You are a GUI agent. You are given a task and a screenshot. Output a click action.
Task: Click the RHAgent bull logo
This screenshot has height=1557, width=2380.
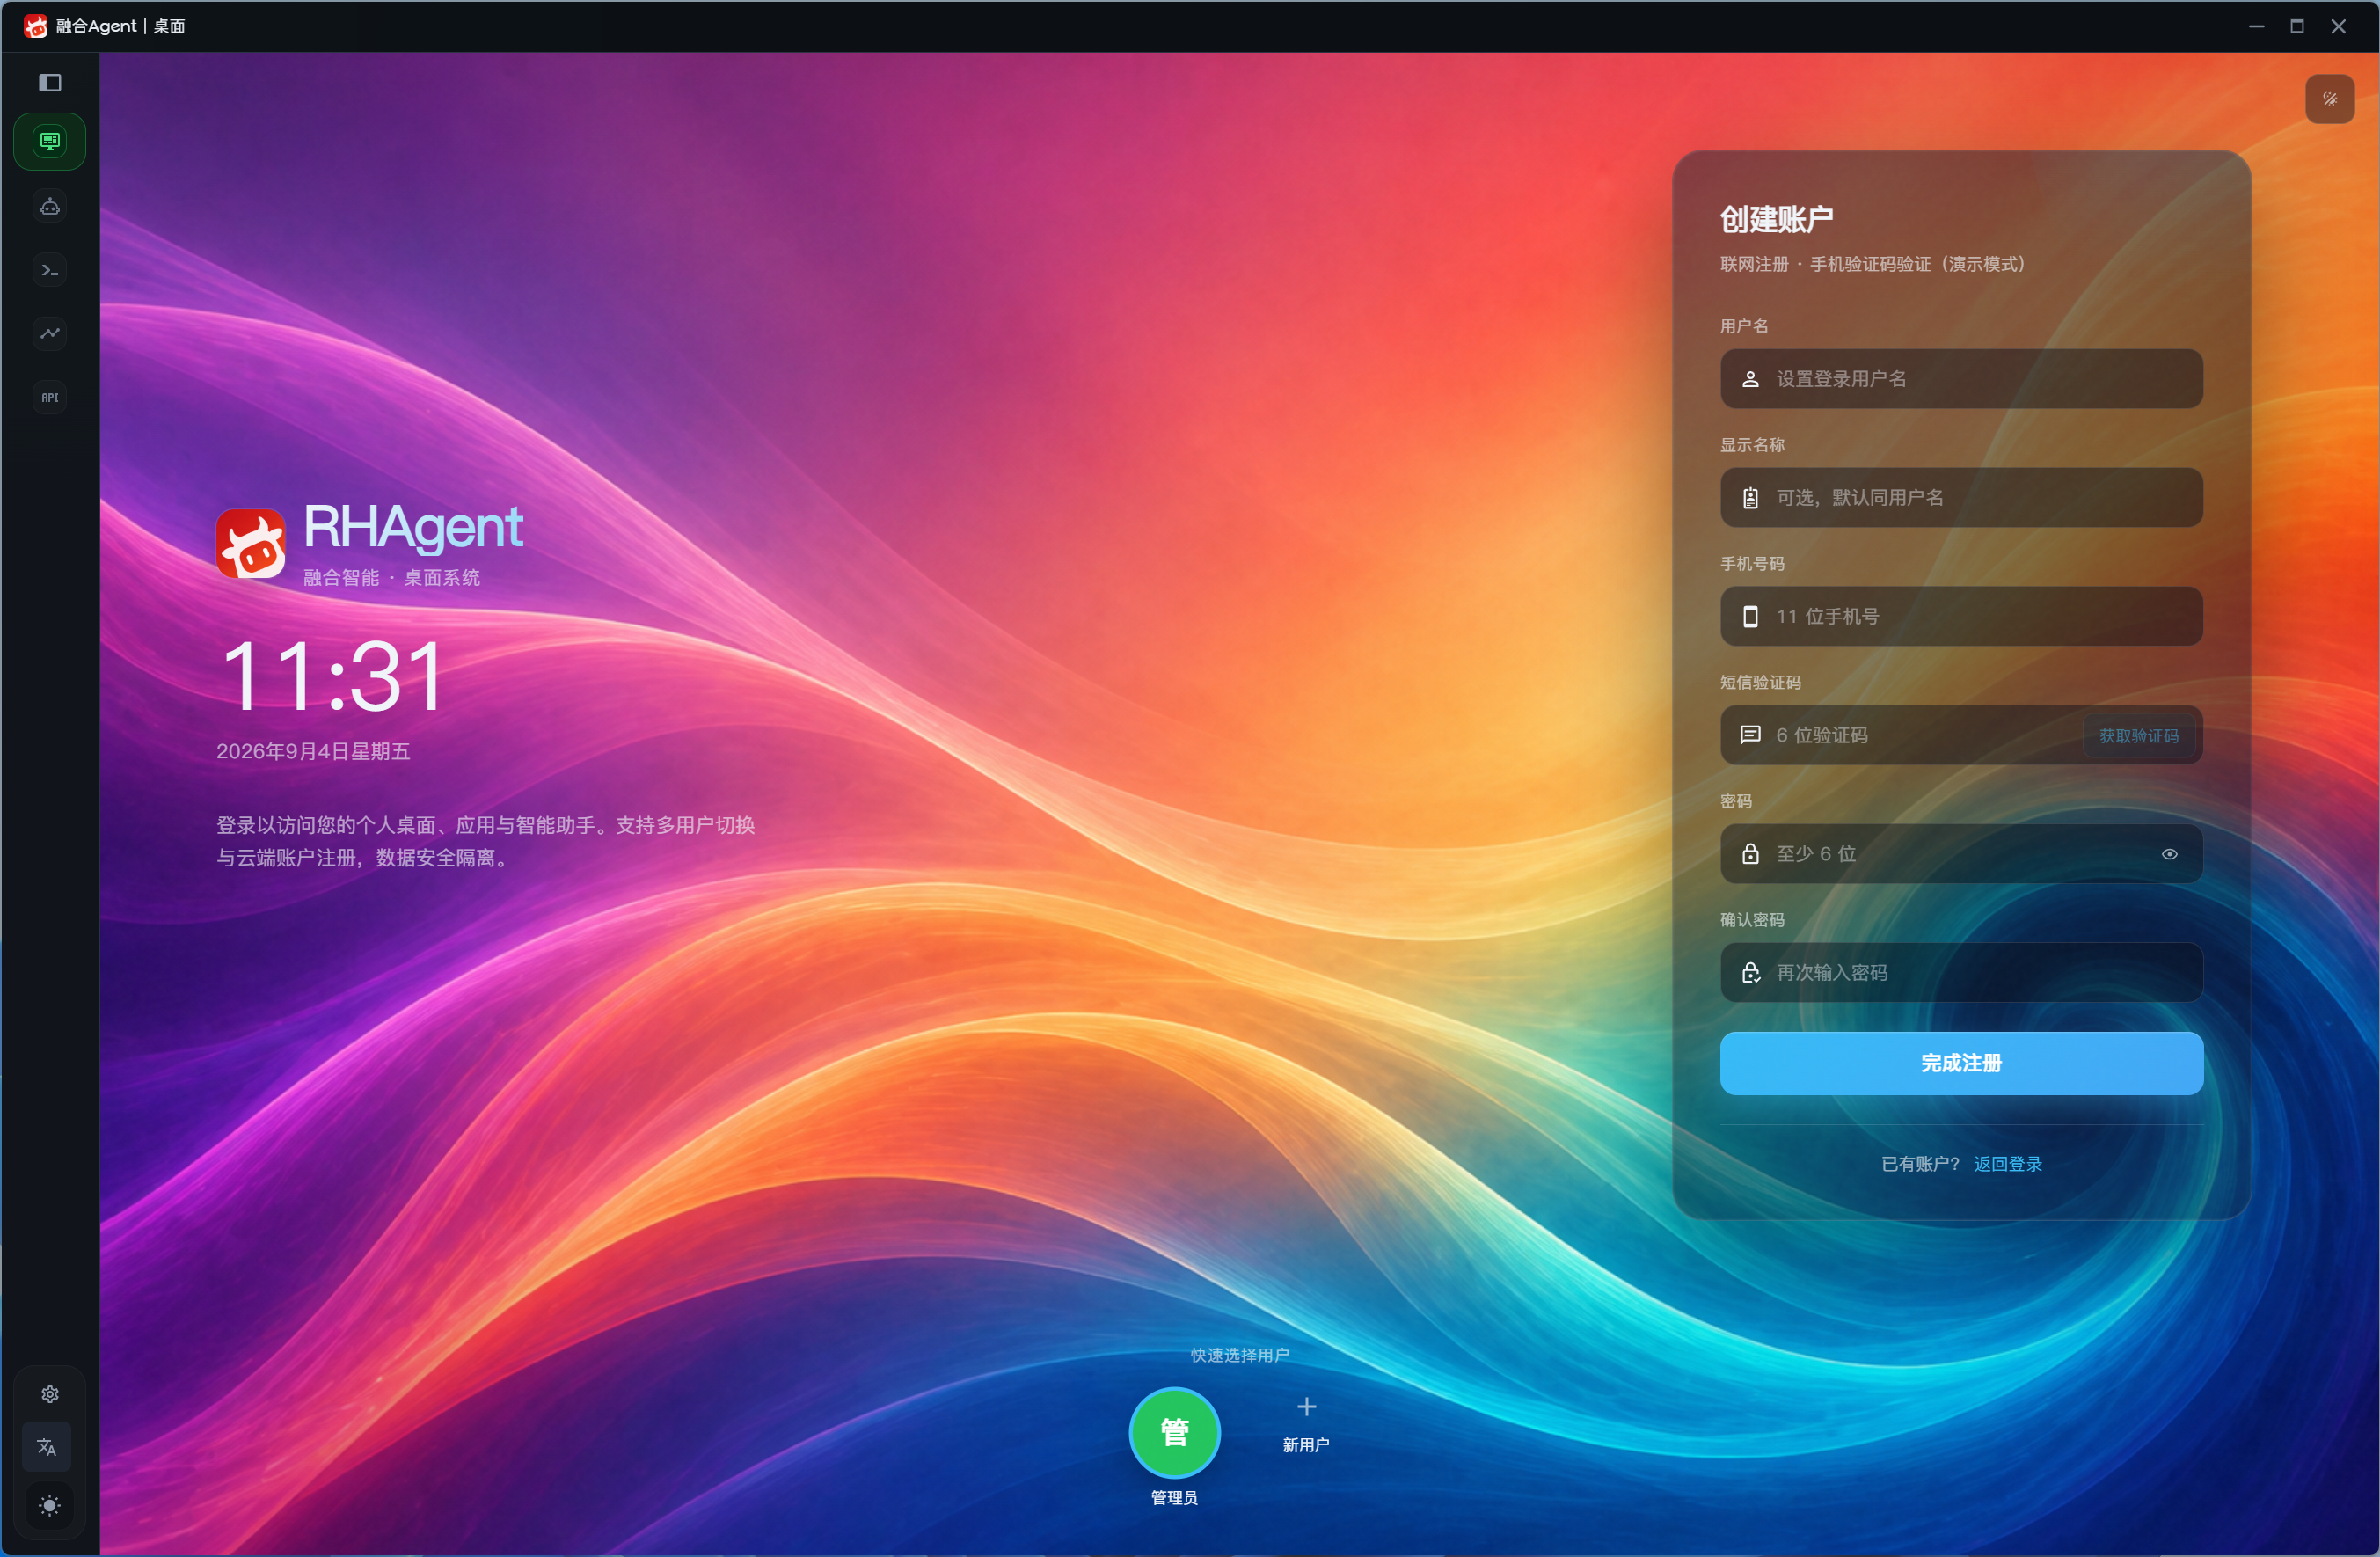coord(251,544)
